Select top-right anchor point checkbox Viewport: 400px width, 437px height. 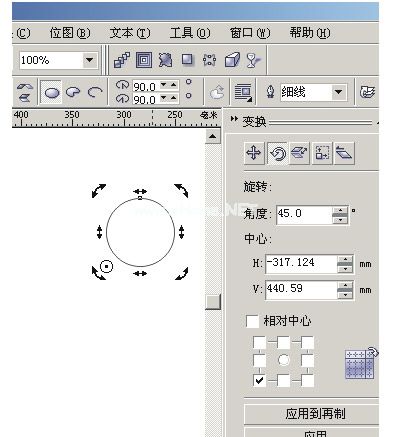tap(307, 342)
